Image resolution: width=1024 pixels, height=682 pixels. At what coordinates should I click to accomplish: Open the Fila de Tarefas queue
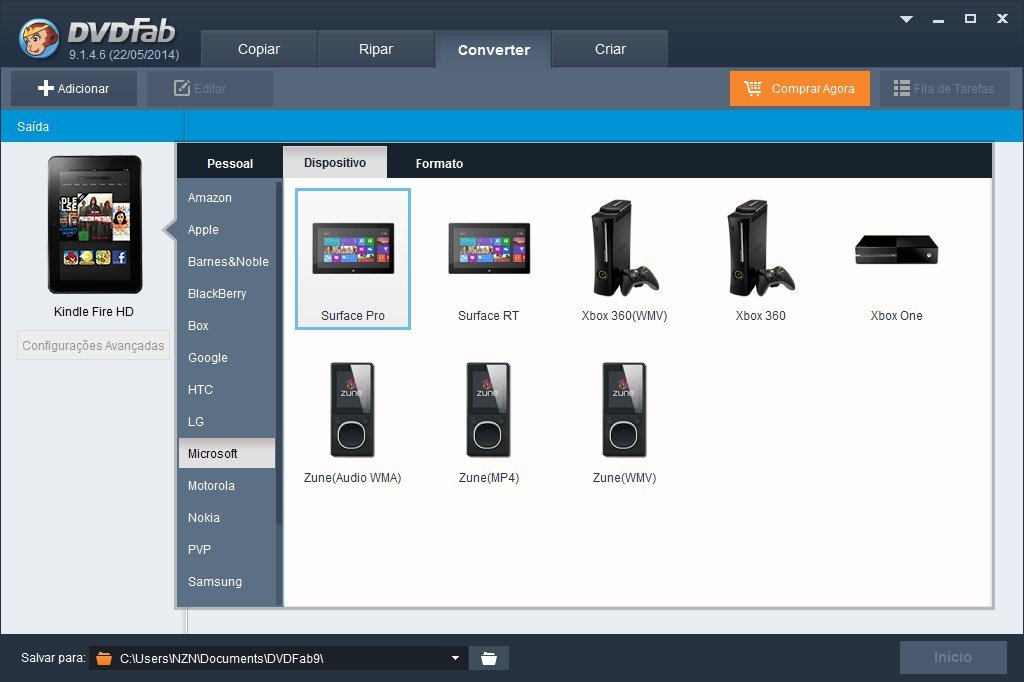click(x=944, y=88)
